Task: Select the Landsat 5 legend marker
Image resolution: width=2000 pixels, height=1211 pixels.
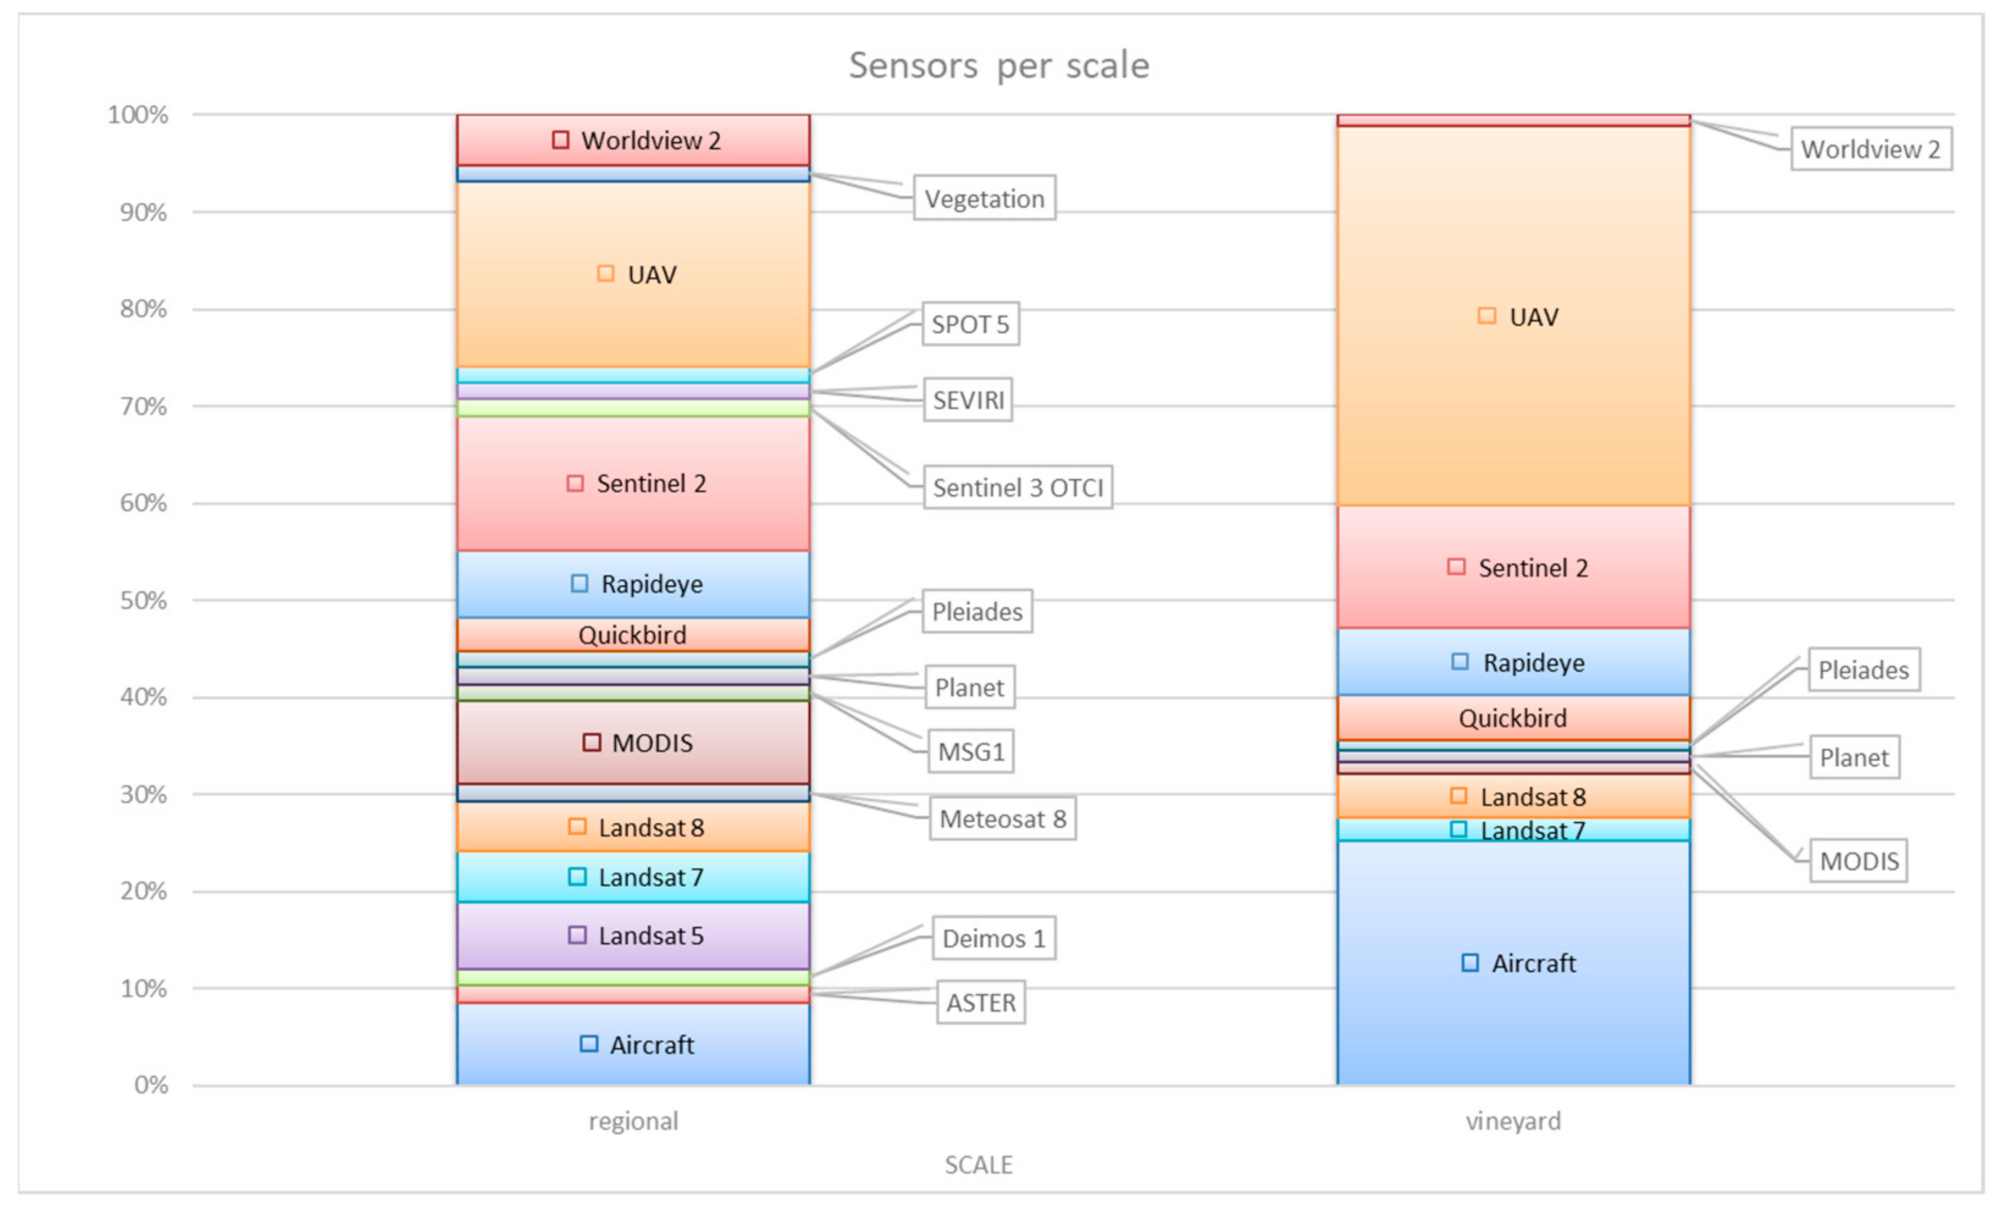Action: [x=577, y=935]
